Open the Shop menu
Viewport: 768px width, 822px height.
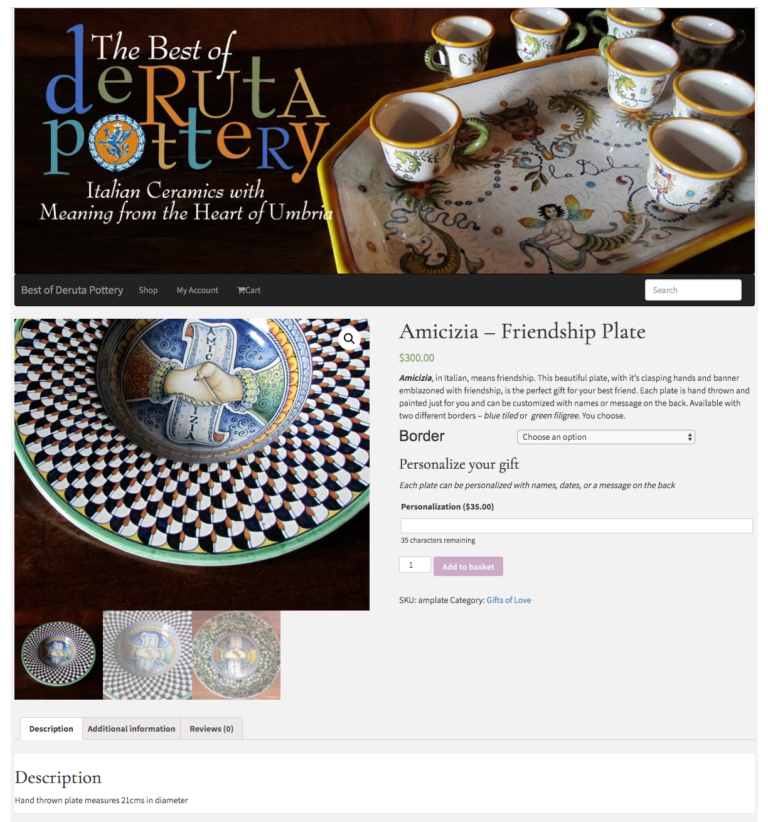pos(148,290)
